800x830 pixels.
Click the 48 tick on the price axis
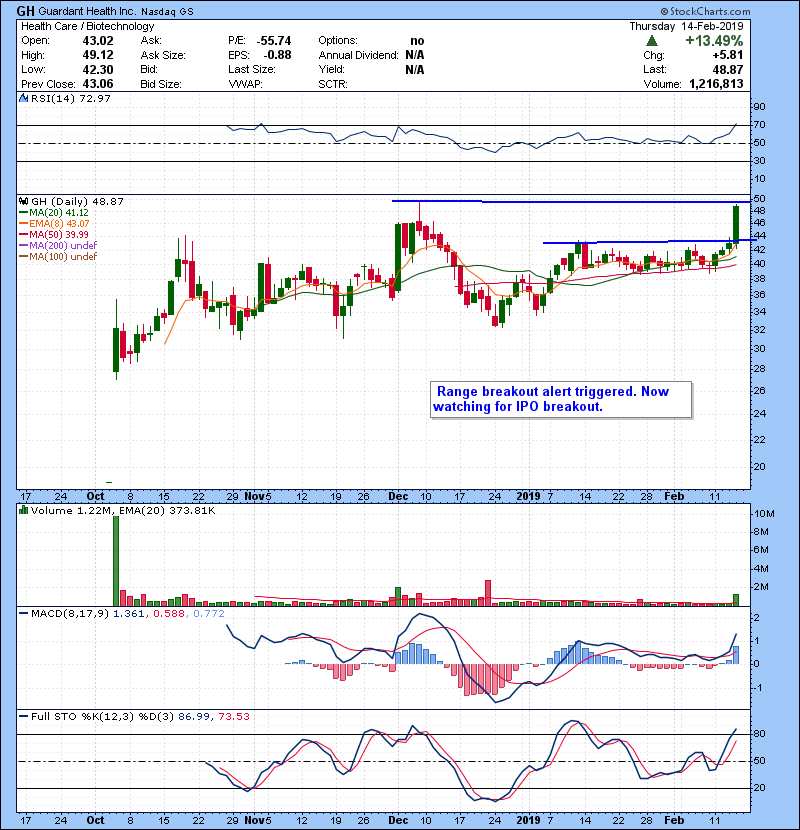pyautogui.click(x=760, y=210)
